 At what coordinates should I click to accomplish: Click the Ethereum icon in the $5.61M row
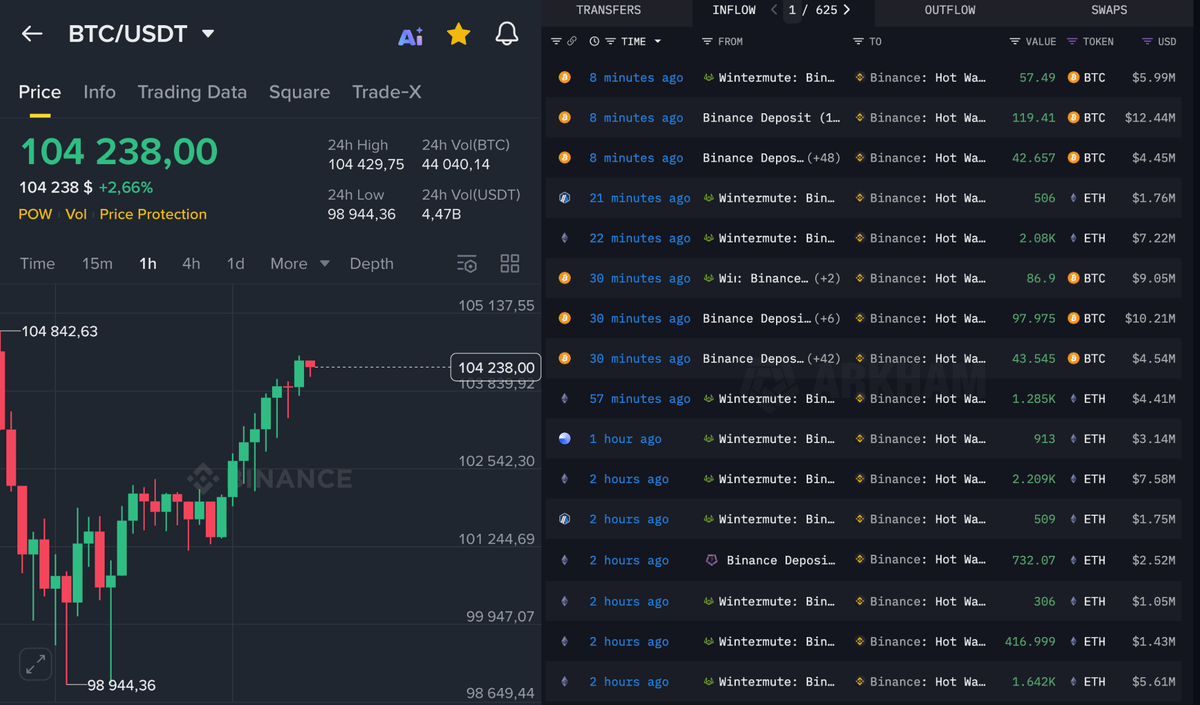tap(565, 682)
